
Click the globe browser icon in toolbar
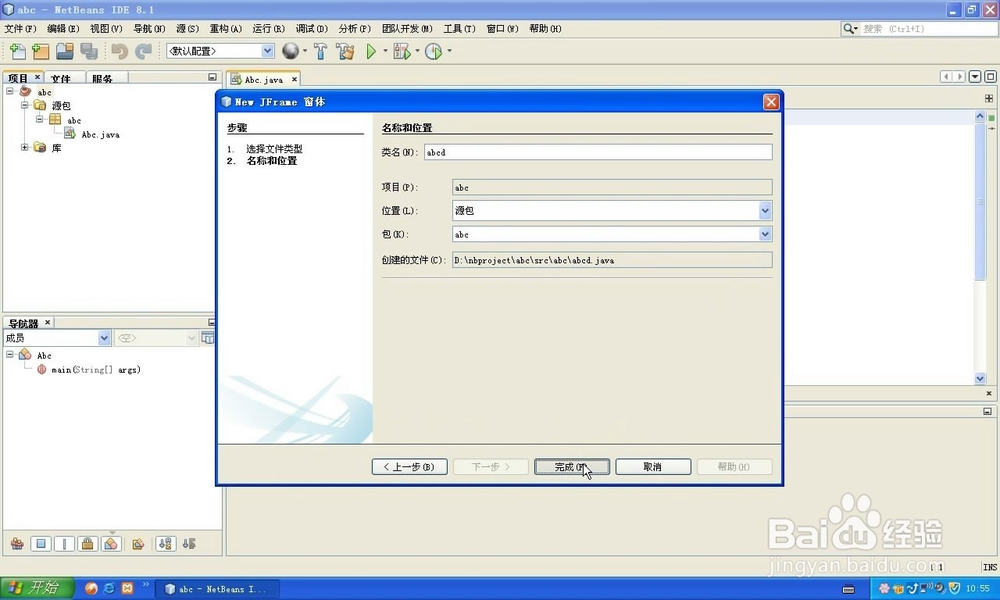point(291,51)
